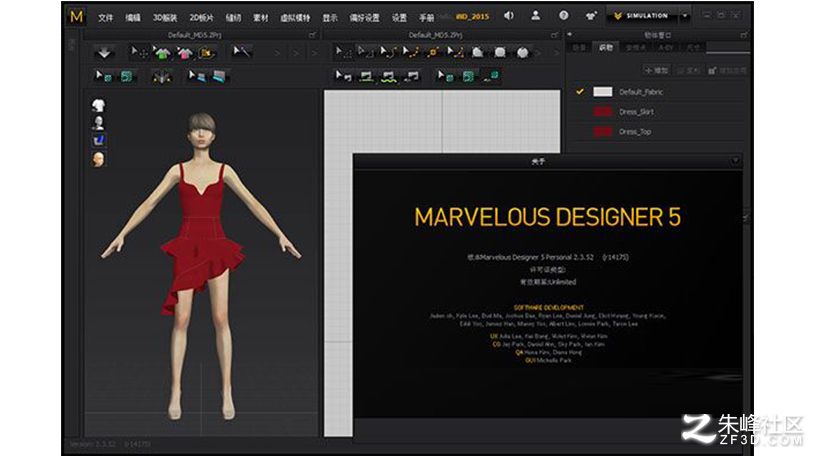Viewport: 815px width, 456px height.
Task: Open the 素材 menu
Action: pos(260,18)
